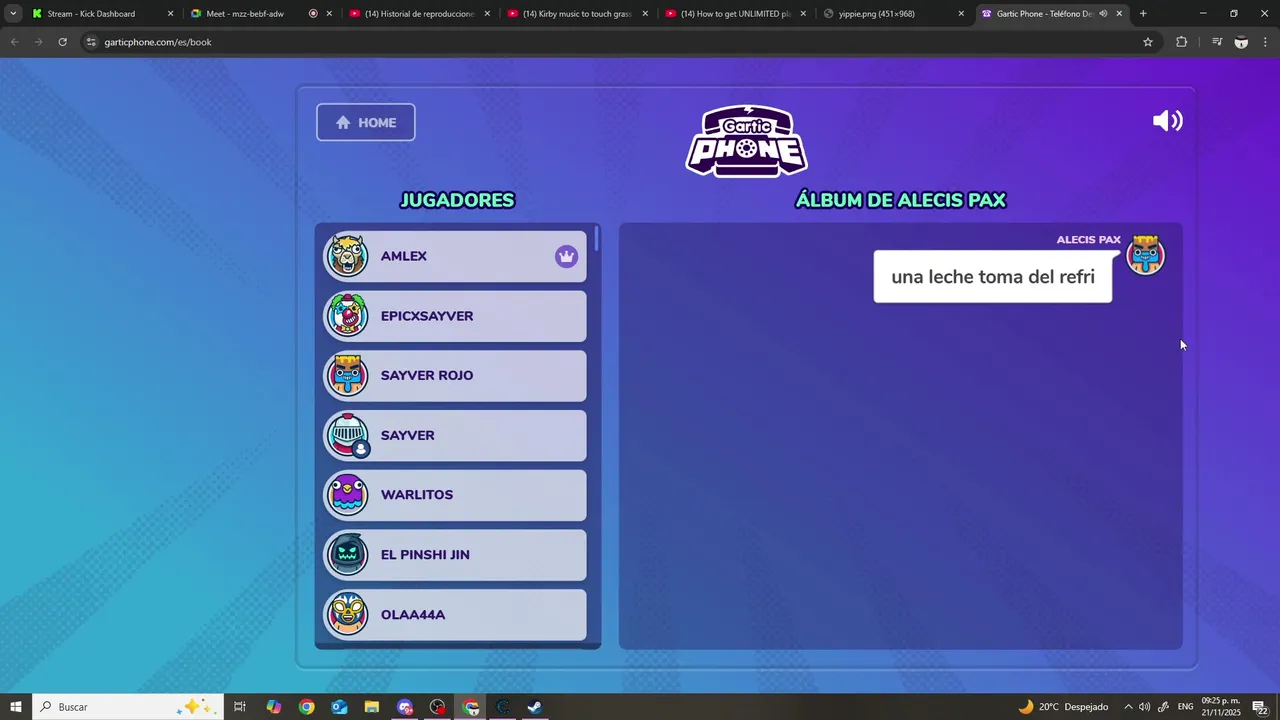The image size is (1280, 720).
Task: Open the browser extensions puzzle icon
Action: point(1181,42)
